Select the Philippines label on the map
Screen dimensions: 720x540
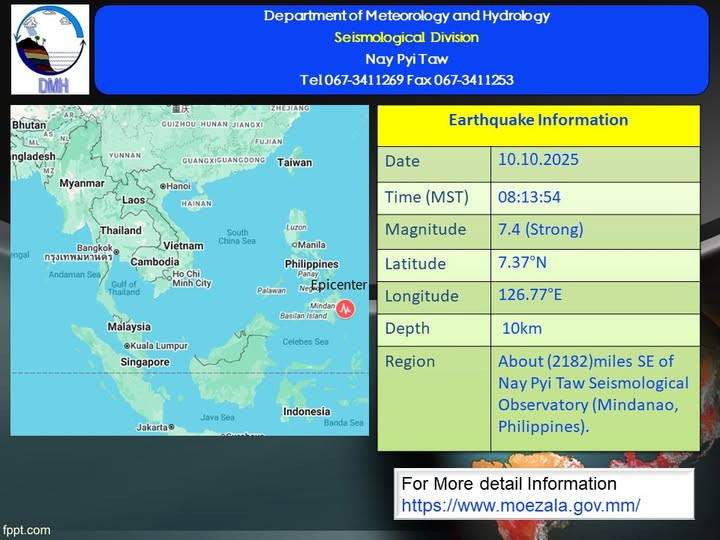click(x=311, y=264)
